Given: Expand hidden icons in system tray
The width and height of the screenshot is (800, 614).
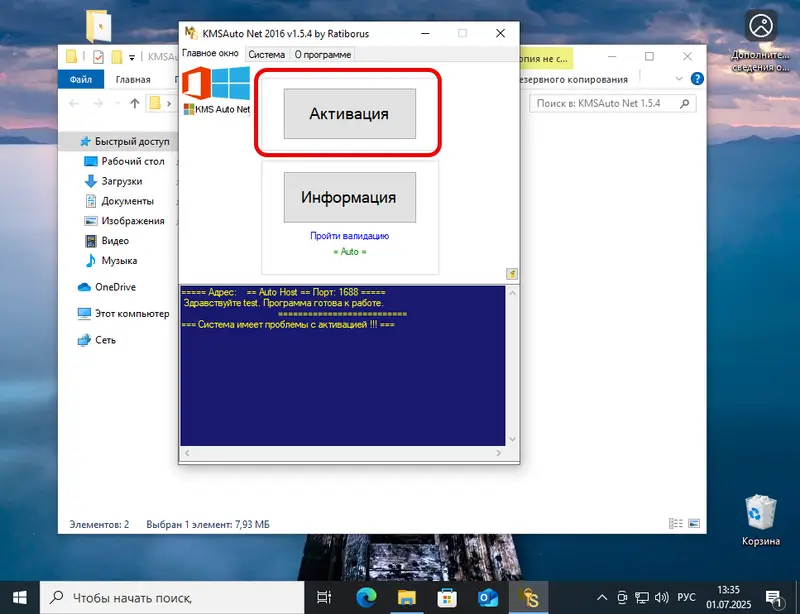Looking at the screenshot, I should (602, 598).
